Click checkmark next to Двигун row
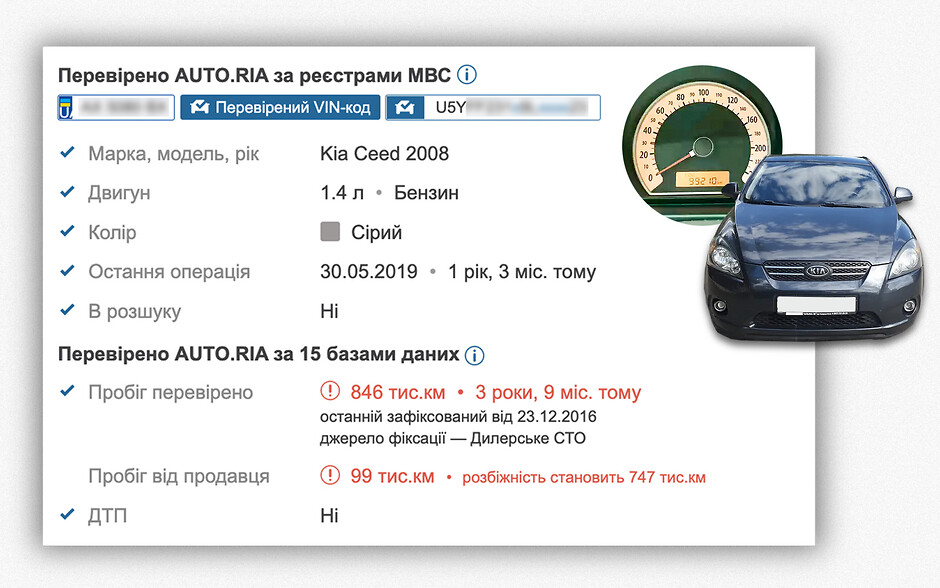 [x=68, y=192]
